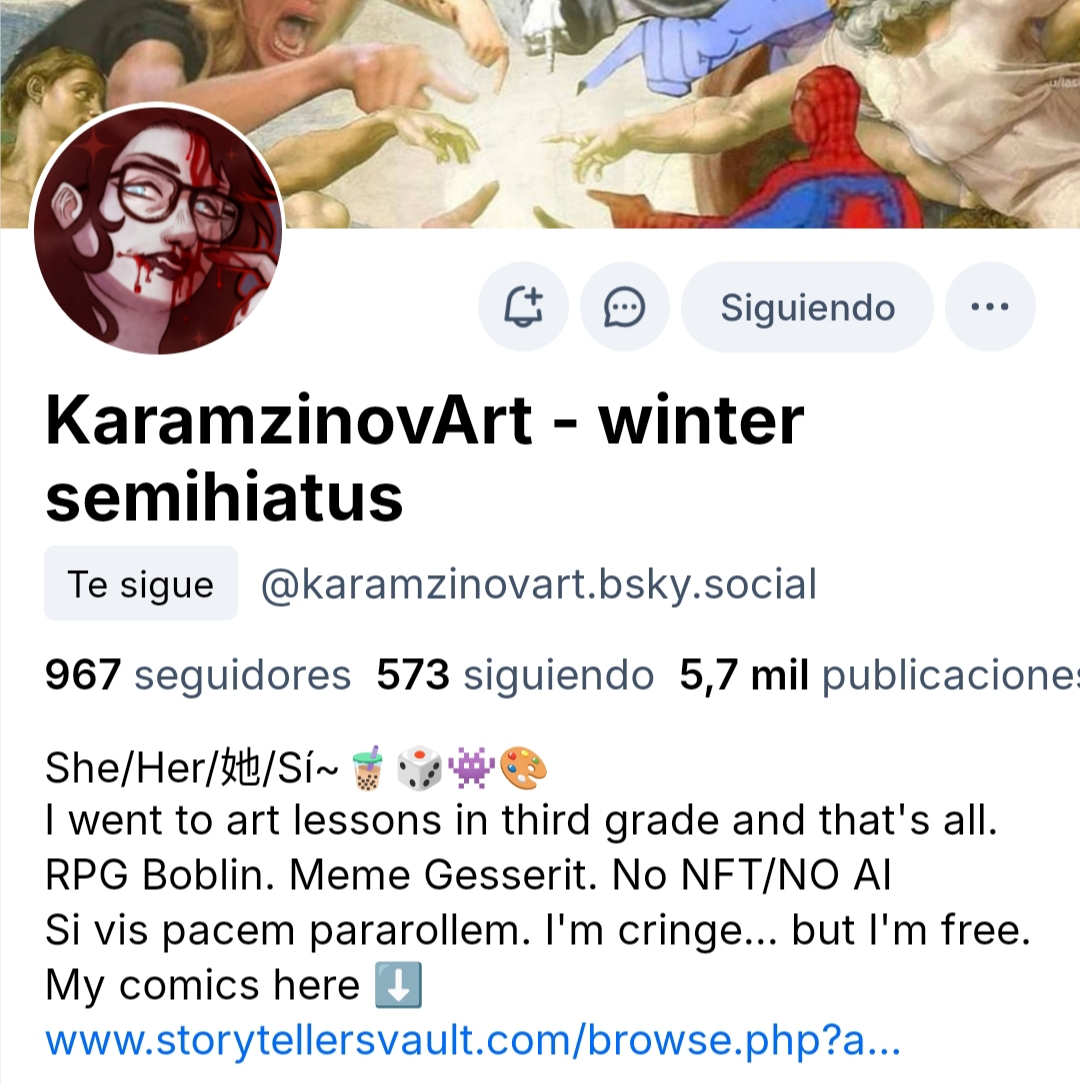Screen dimensions: 1080x1085
Task: Click the @karamzinovart.bsky.social handle
Action: (539, 584)
